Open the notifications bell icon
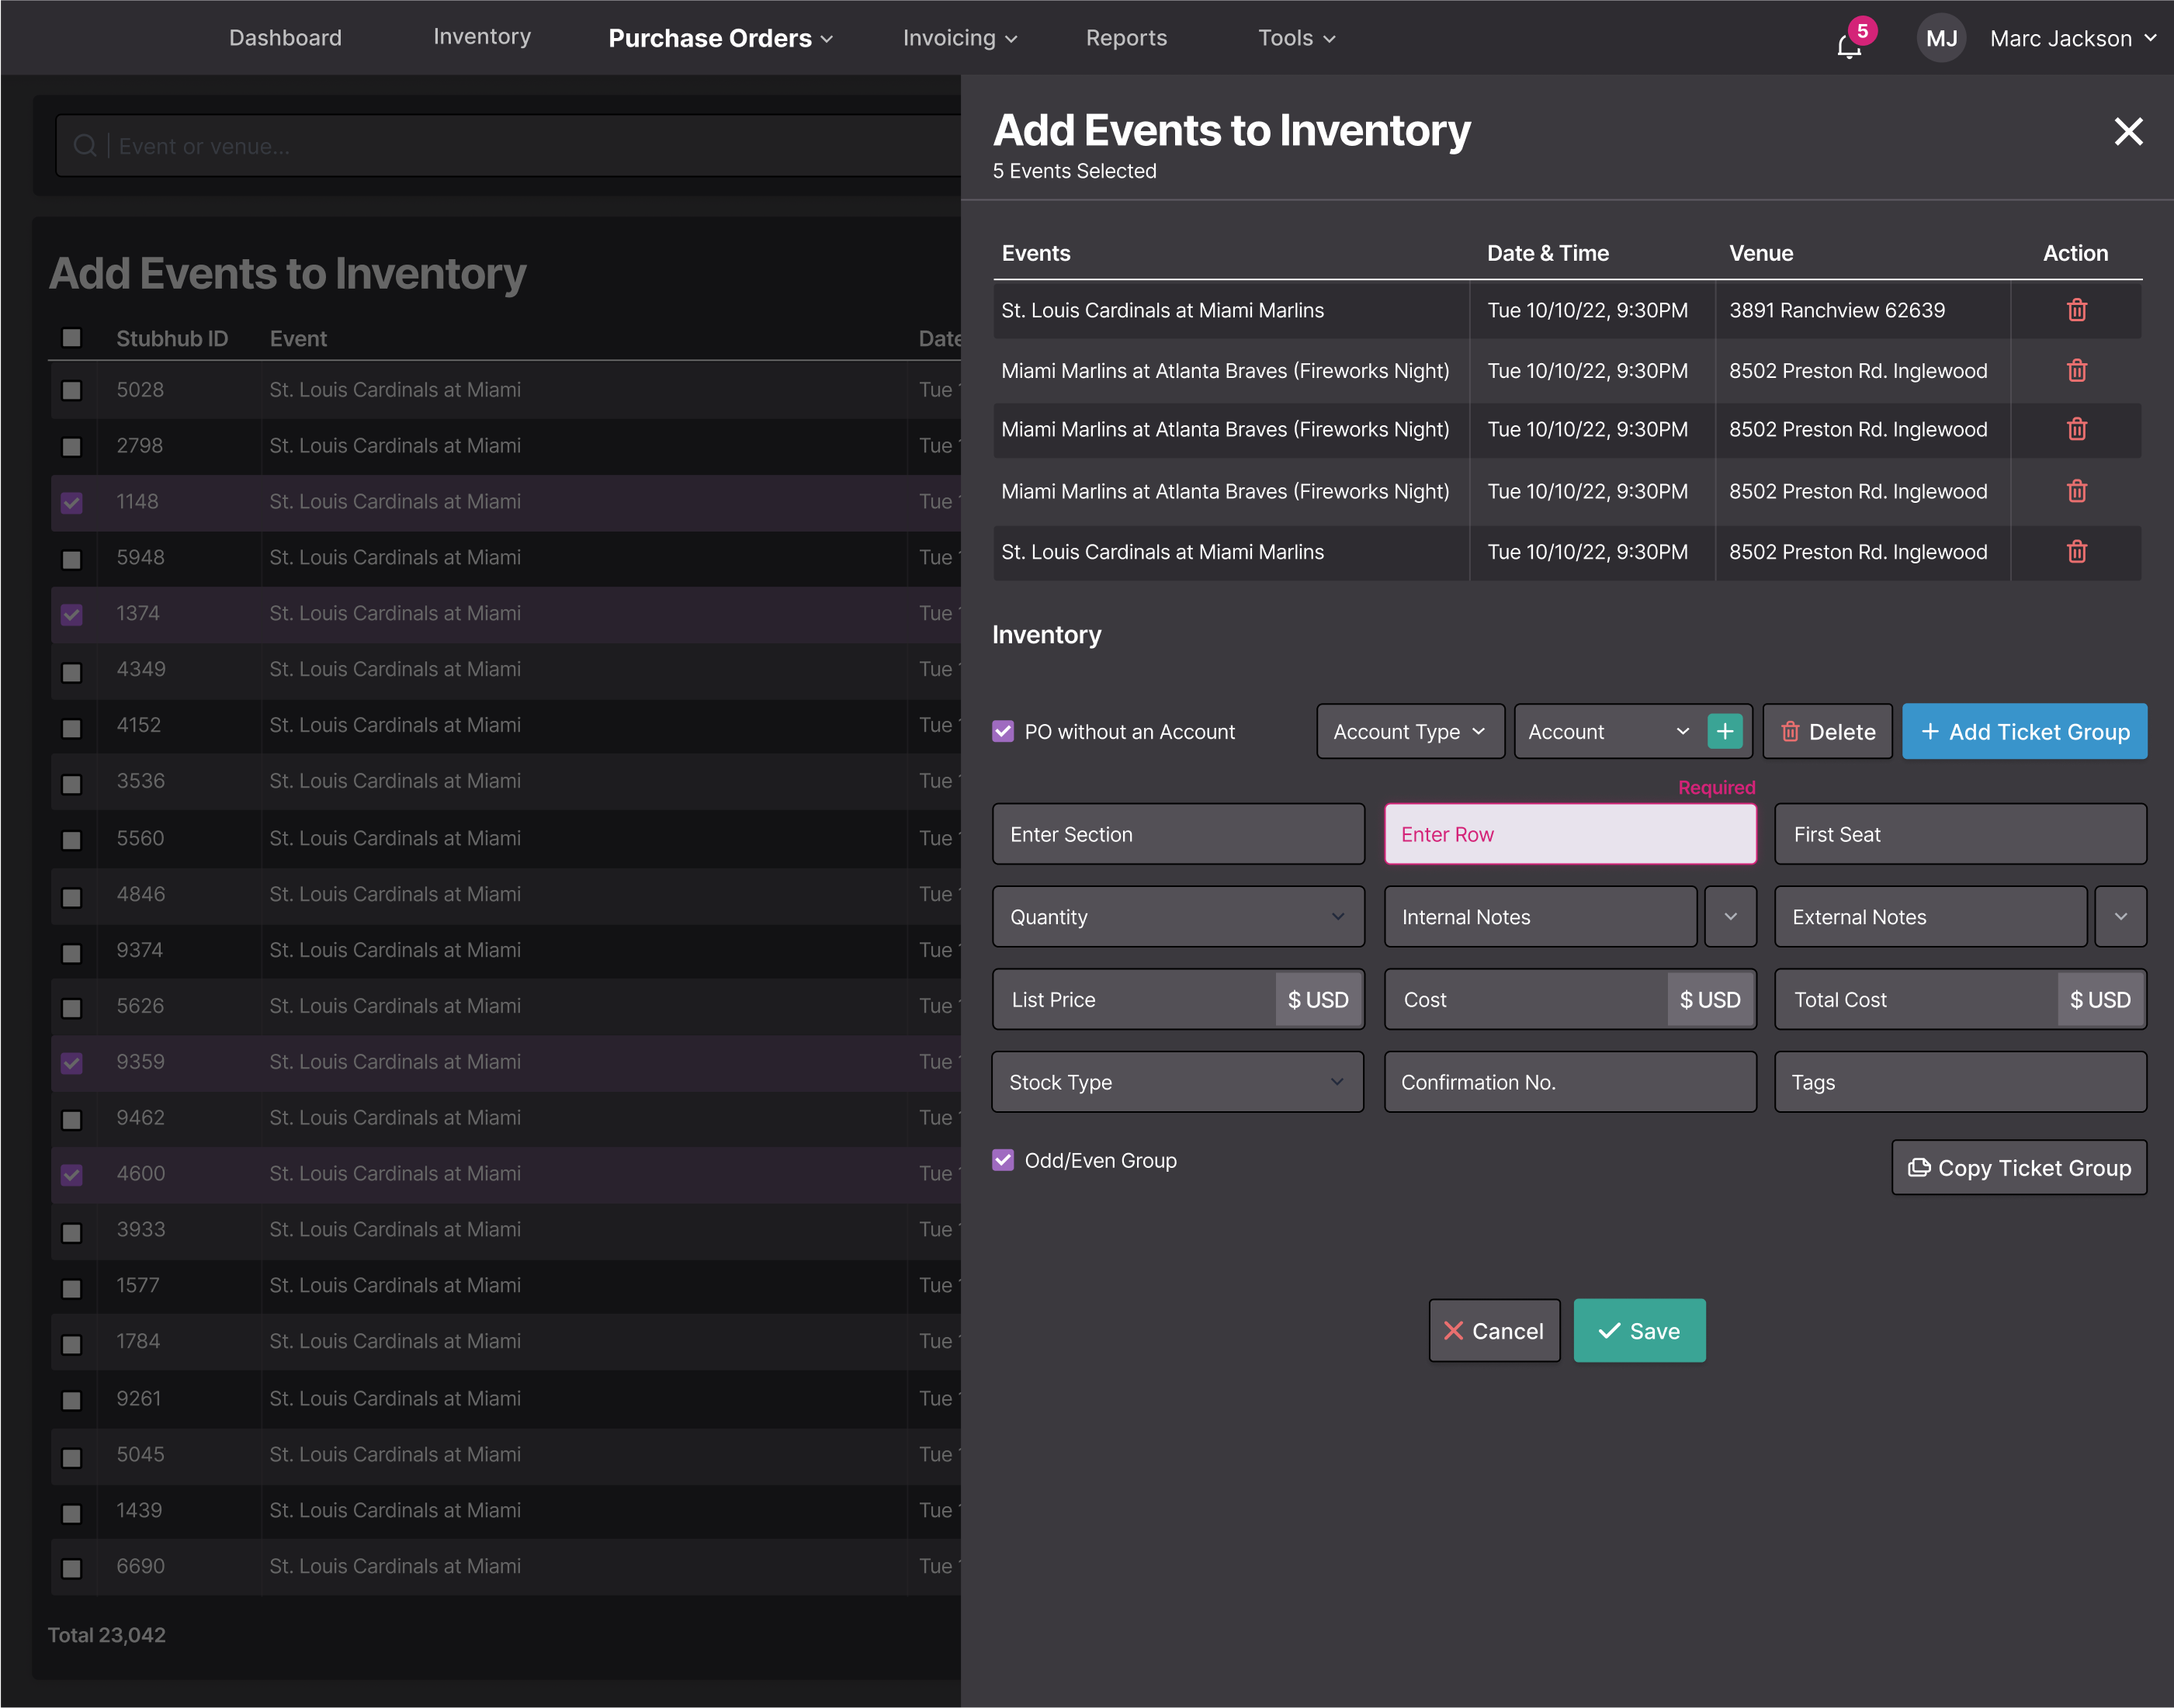2174x1708 pixels. pos(1848,45)
